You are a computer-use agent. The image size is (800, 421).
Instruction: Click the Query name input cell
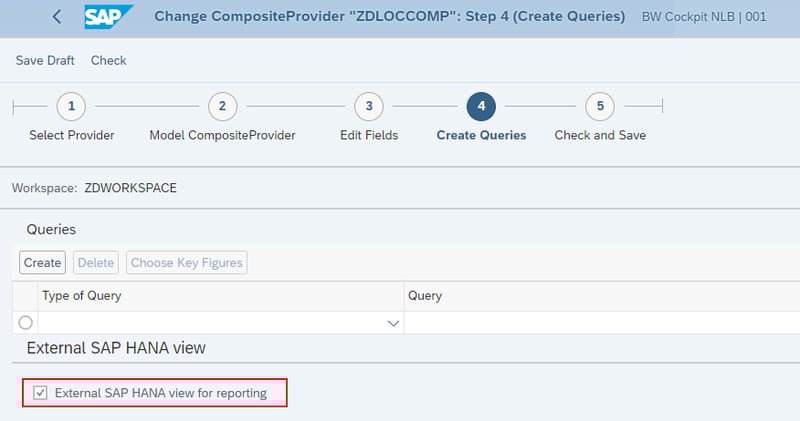pyautogui.click(x=602, y=323)
